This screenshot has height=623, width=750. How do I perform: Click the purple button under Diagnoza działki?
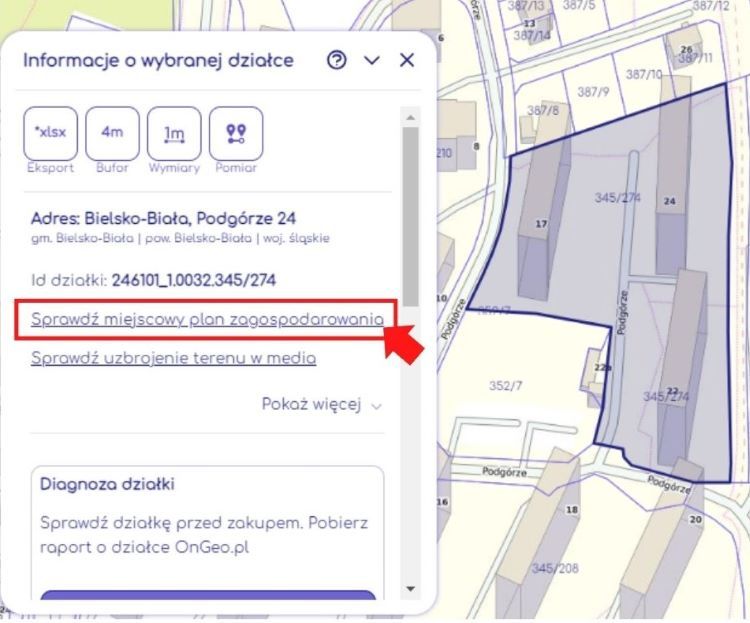[208, 598]
